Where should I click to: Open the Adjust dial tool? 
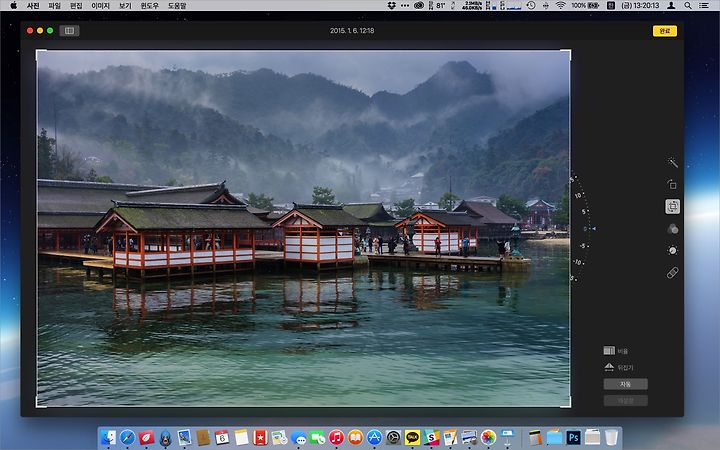click(x=672, y=250)
